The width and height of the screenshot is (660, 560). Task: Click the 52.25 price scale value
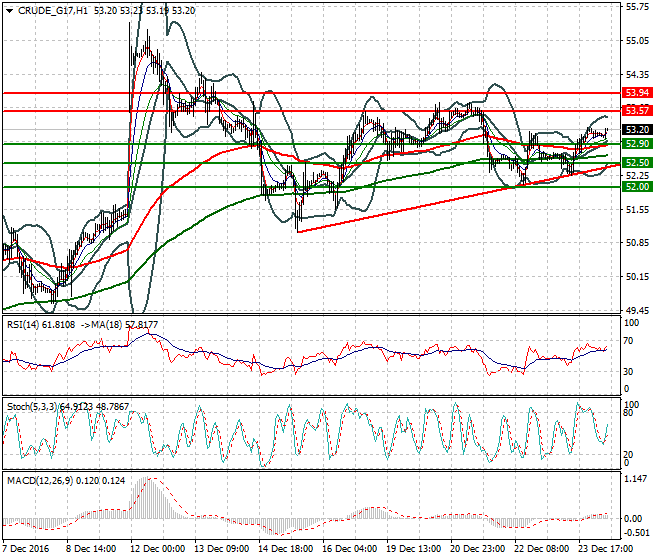tap(637, 175)
